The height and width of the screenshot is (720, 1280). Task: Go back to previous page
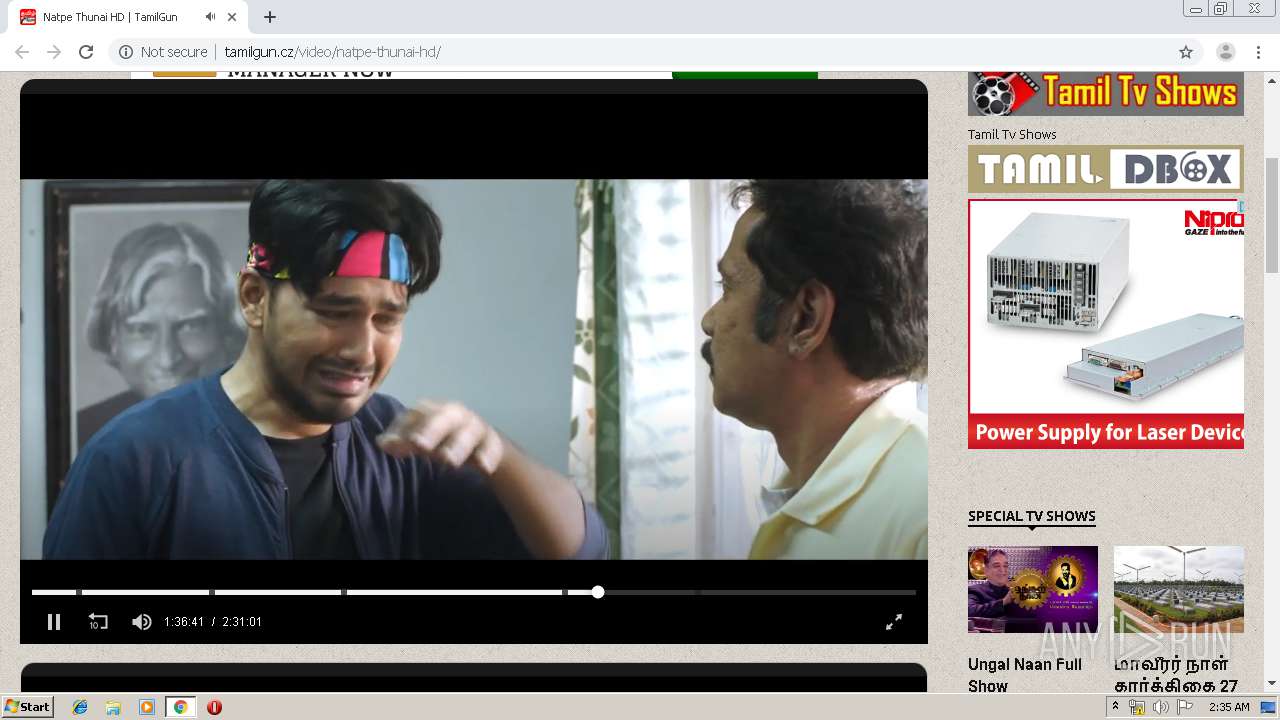(22, 52)
